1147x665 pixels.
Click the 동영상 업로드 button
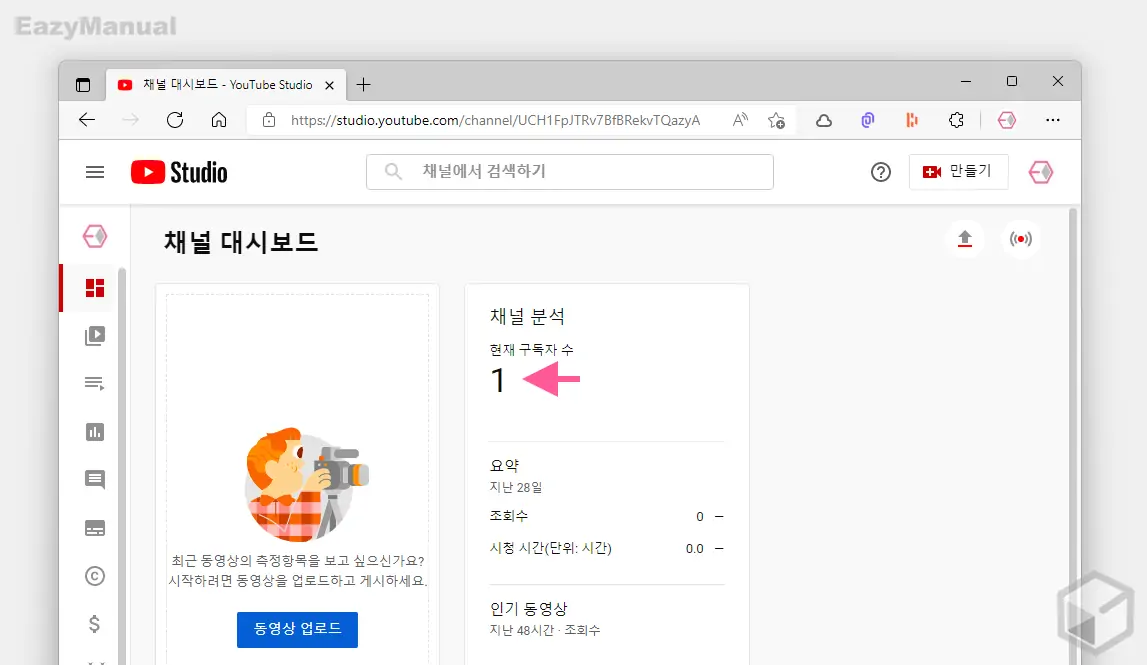[297, 629]
